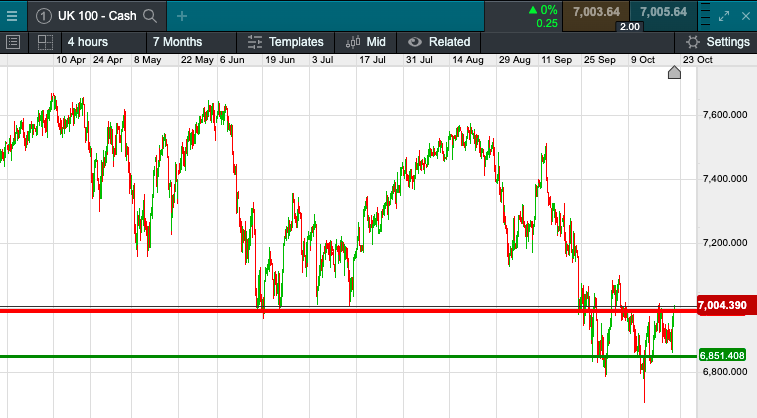The height and width of the screenshot is (418, 757).
Task: Click the gray time axis marker arrow
Action: 674,72
